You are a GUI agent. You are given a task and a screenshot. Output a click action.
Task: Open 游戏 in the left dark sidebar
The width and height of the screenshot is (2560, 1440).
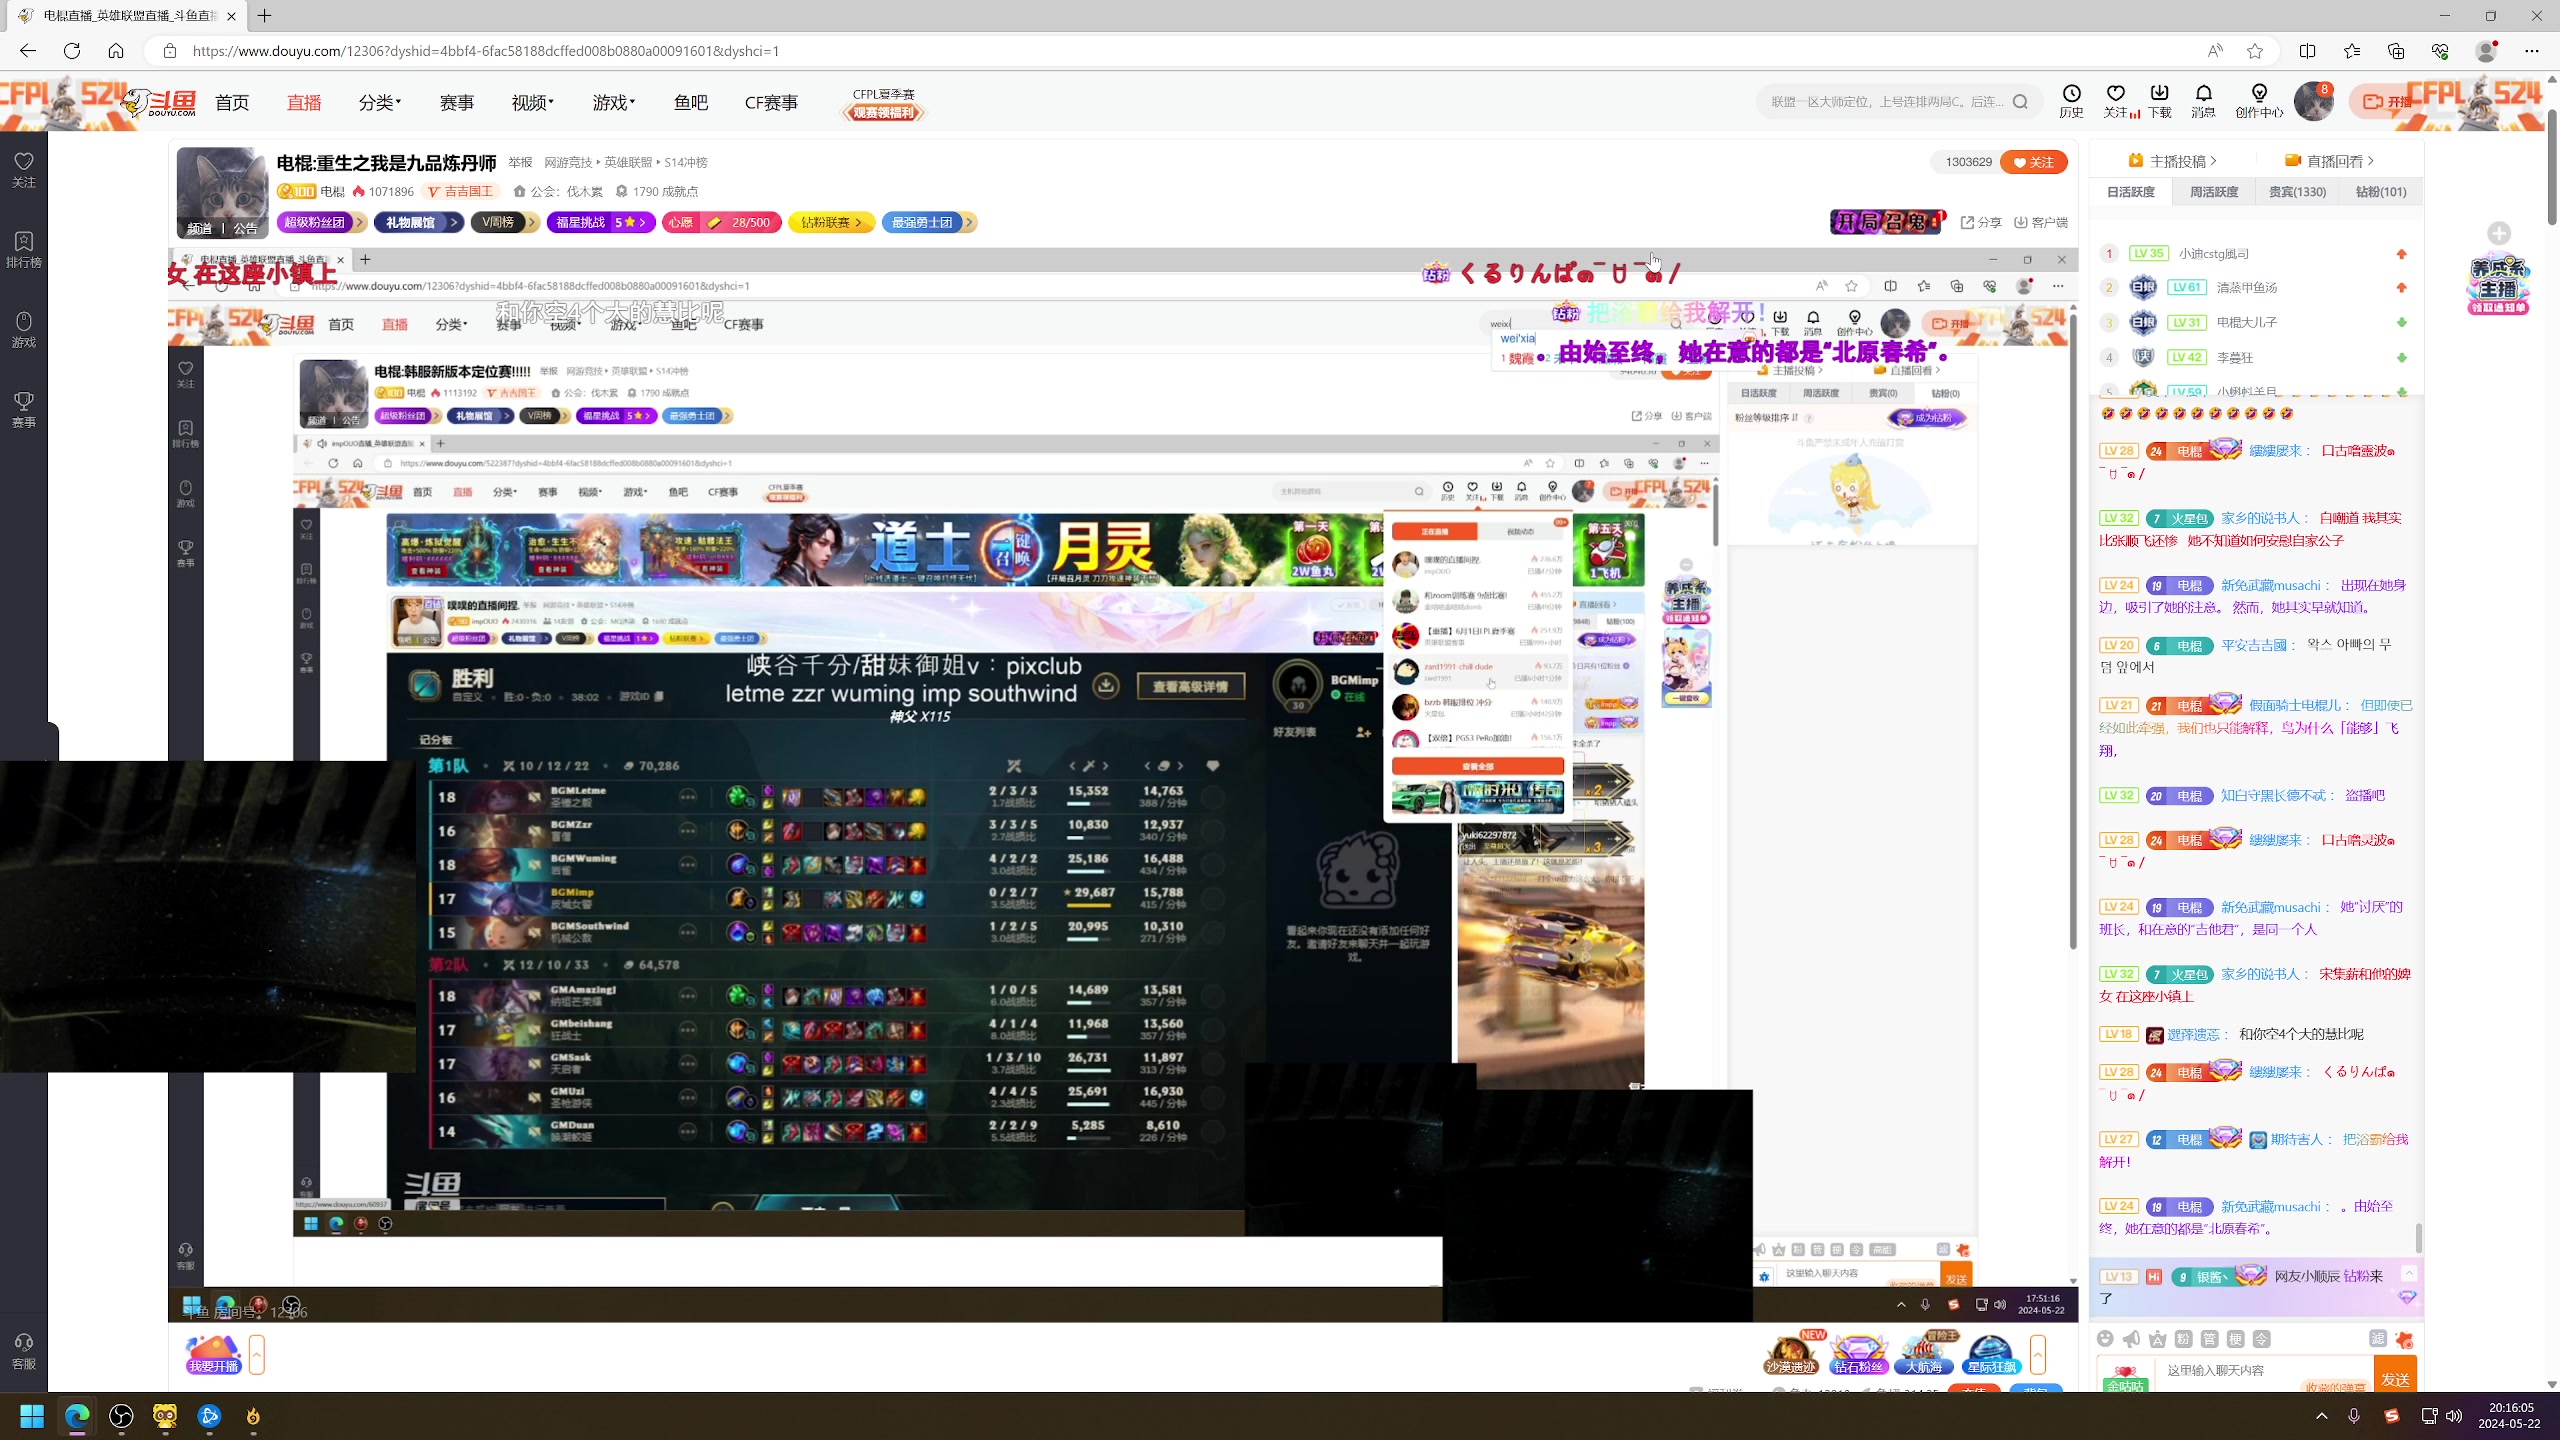click(24, 329)
